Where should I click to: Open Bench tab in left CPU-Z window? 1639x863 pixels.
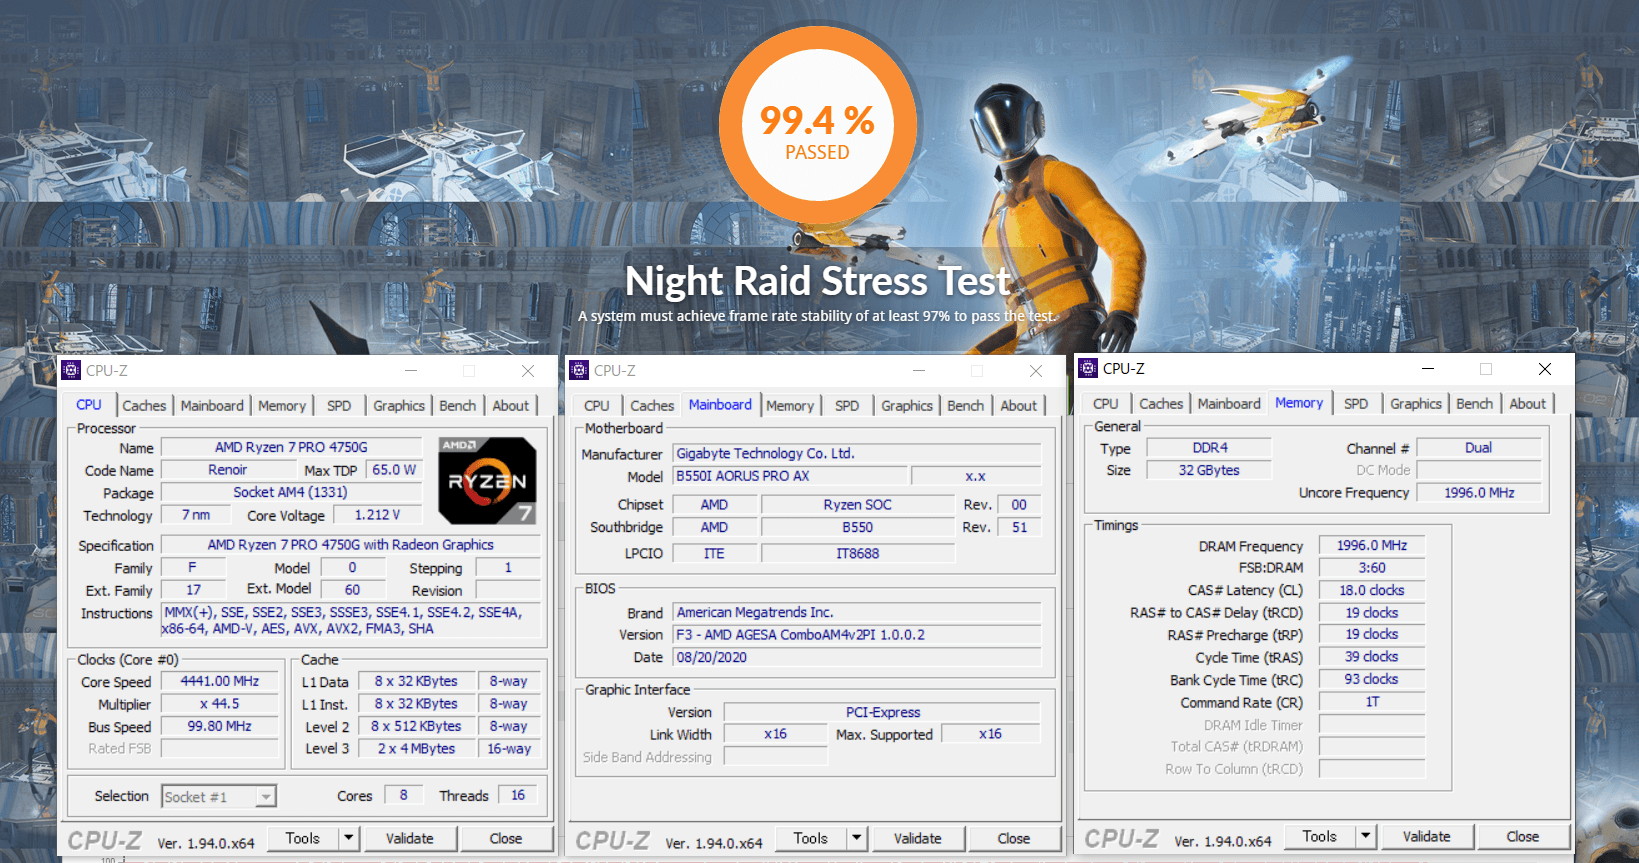[x=457, y=405]
